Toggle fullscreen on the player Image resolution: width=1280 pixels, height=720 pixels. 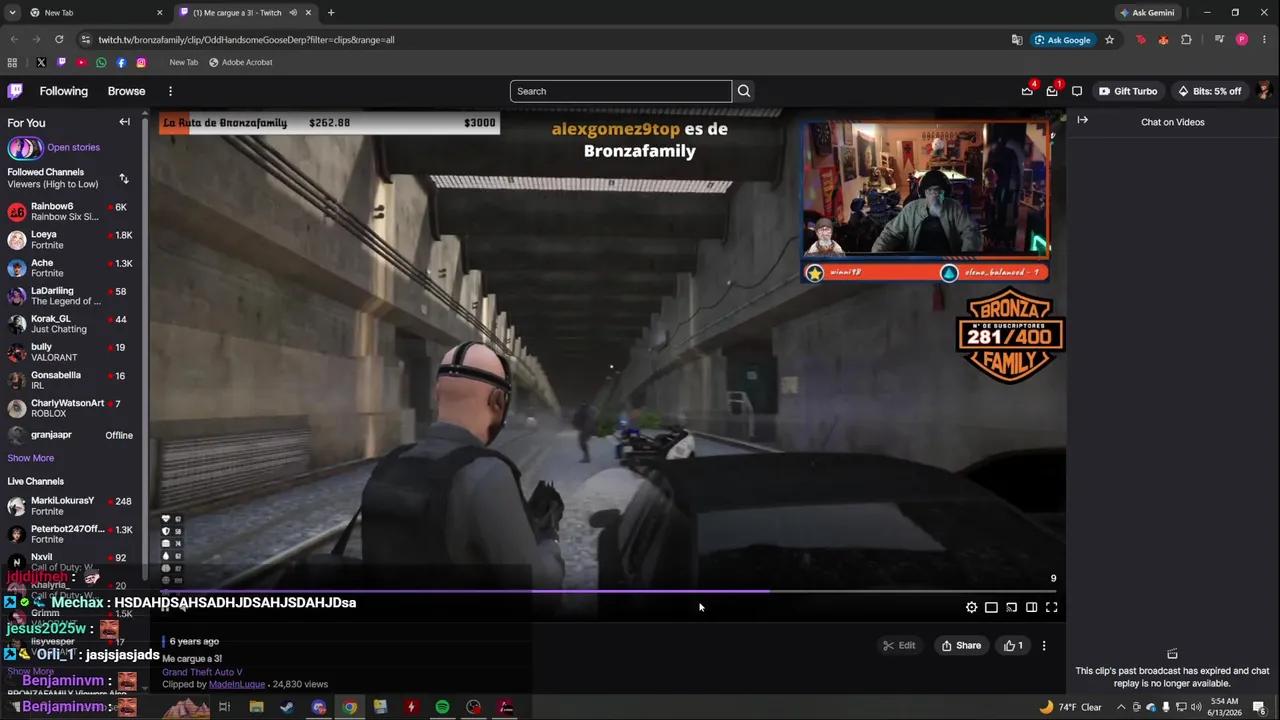[1051, 607]
